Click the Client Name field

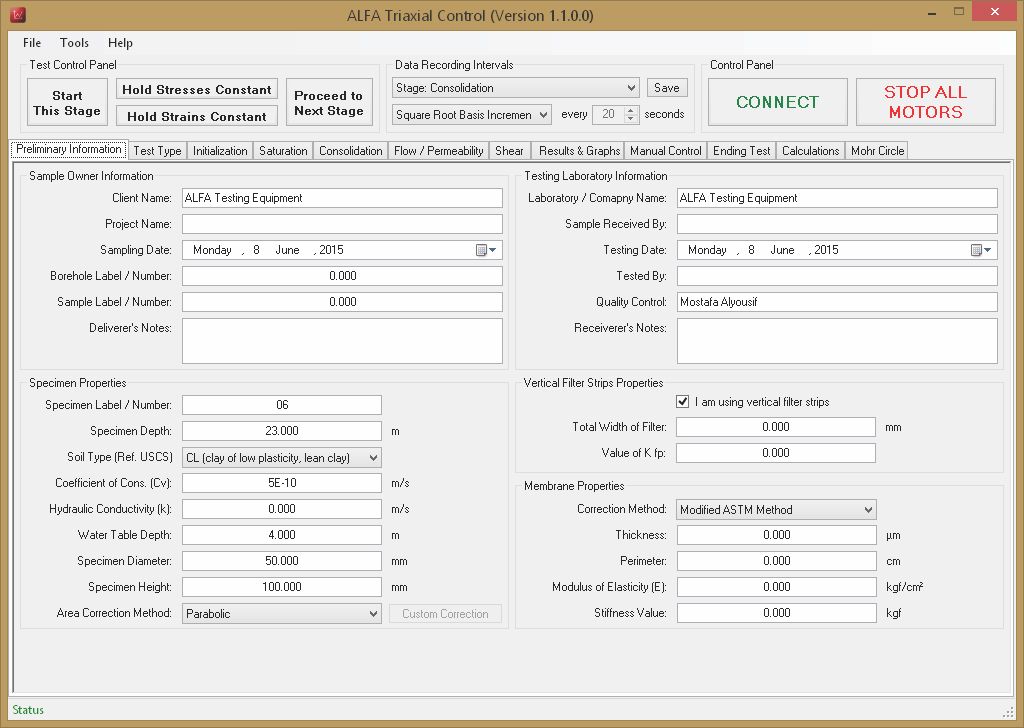click(342, 198)
